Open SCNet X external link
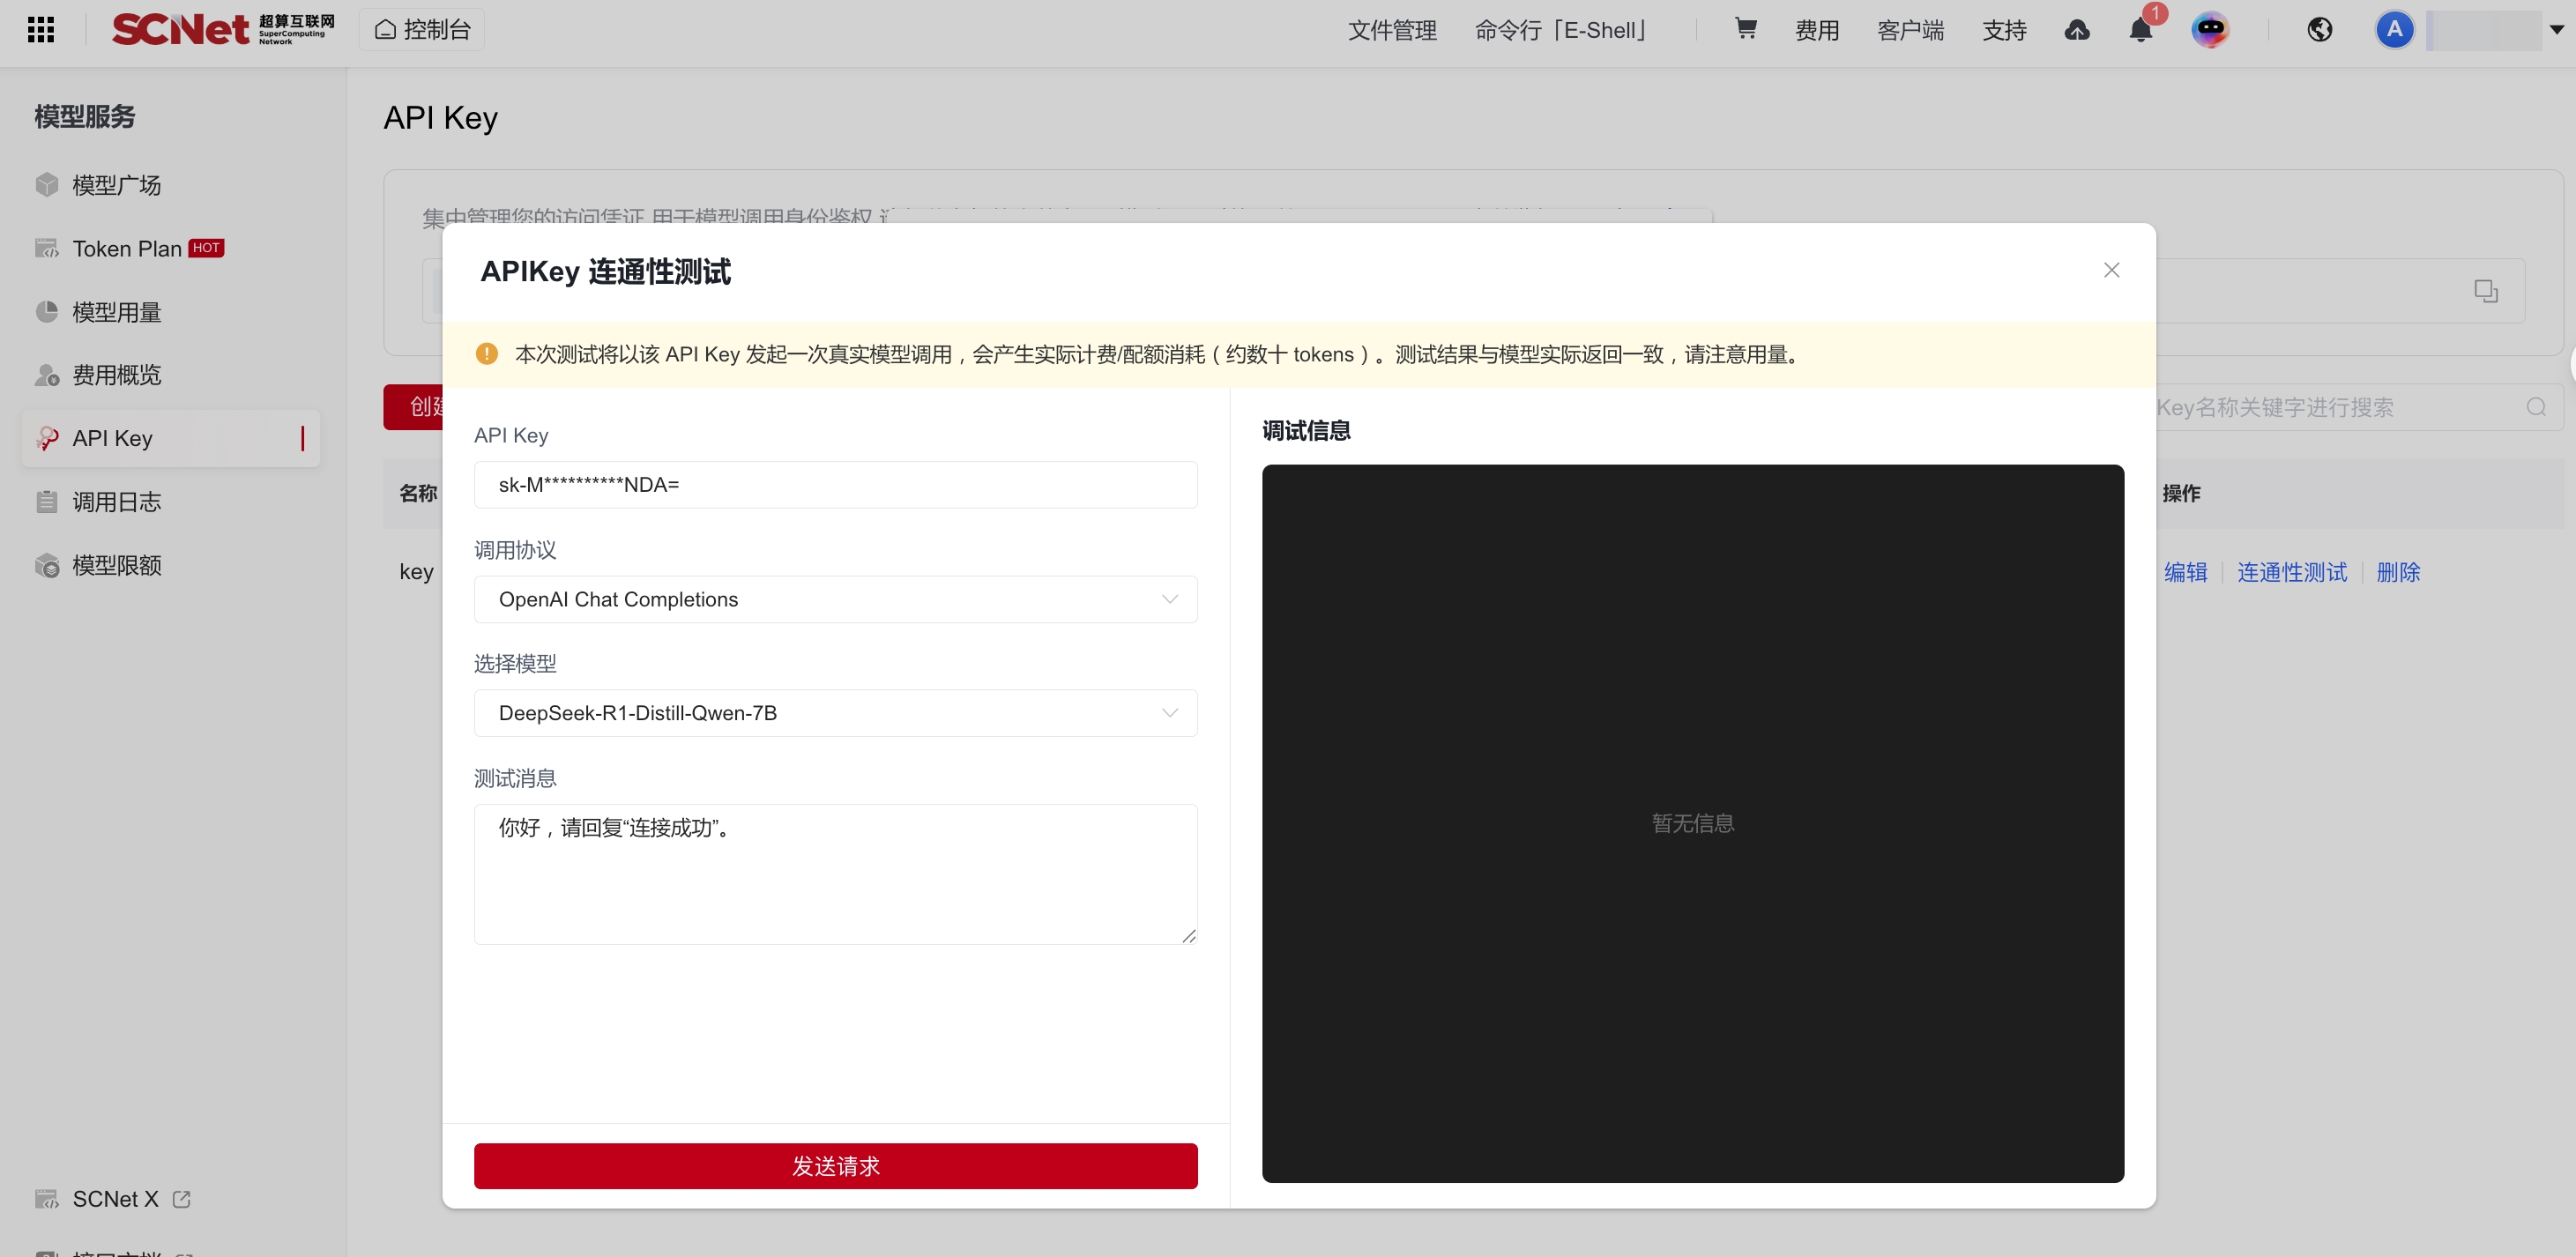 115,1199
